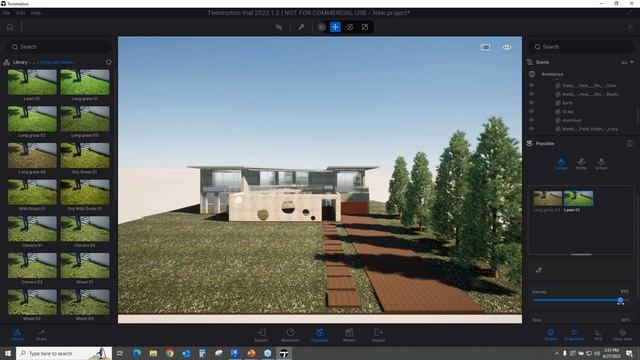Open the Stats tab in bottom bar

pyautogui.click(x=41, y=335)
